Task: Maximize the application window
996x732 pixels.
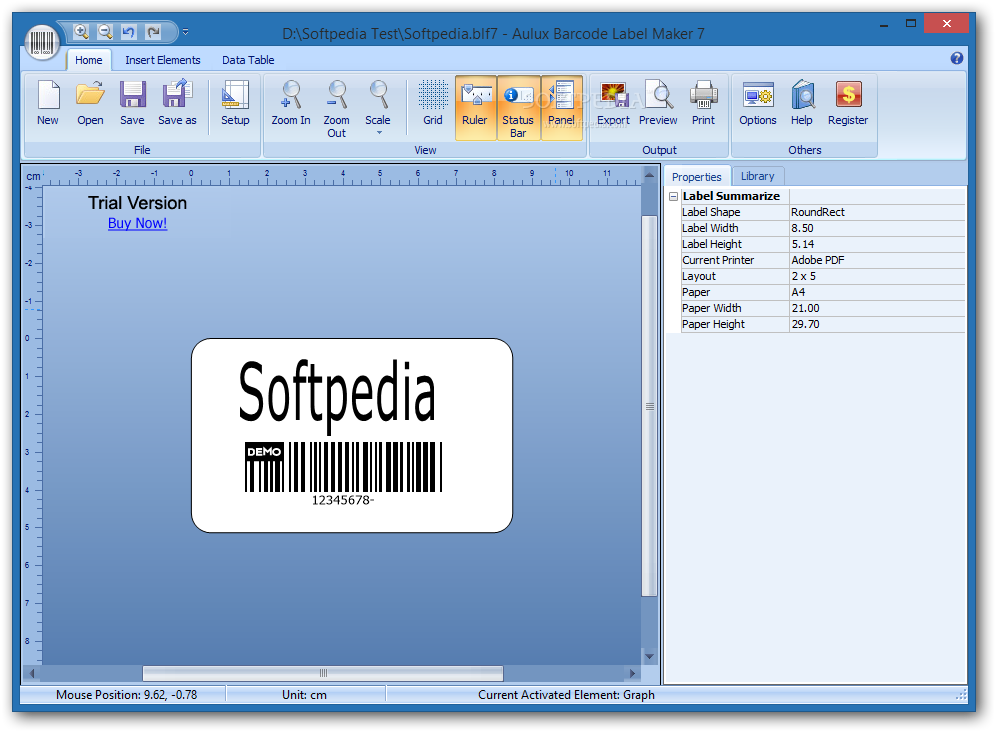Action: tap(911, 24)
